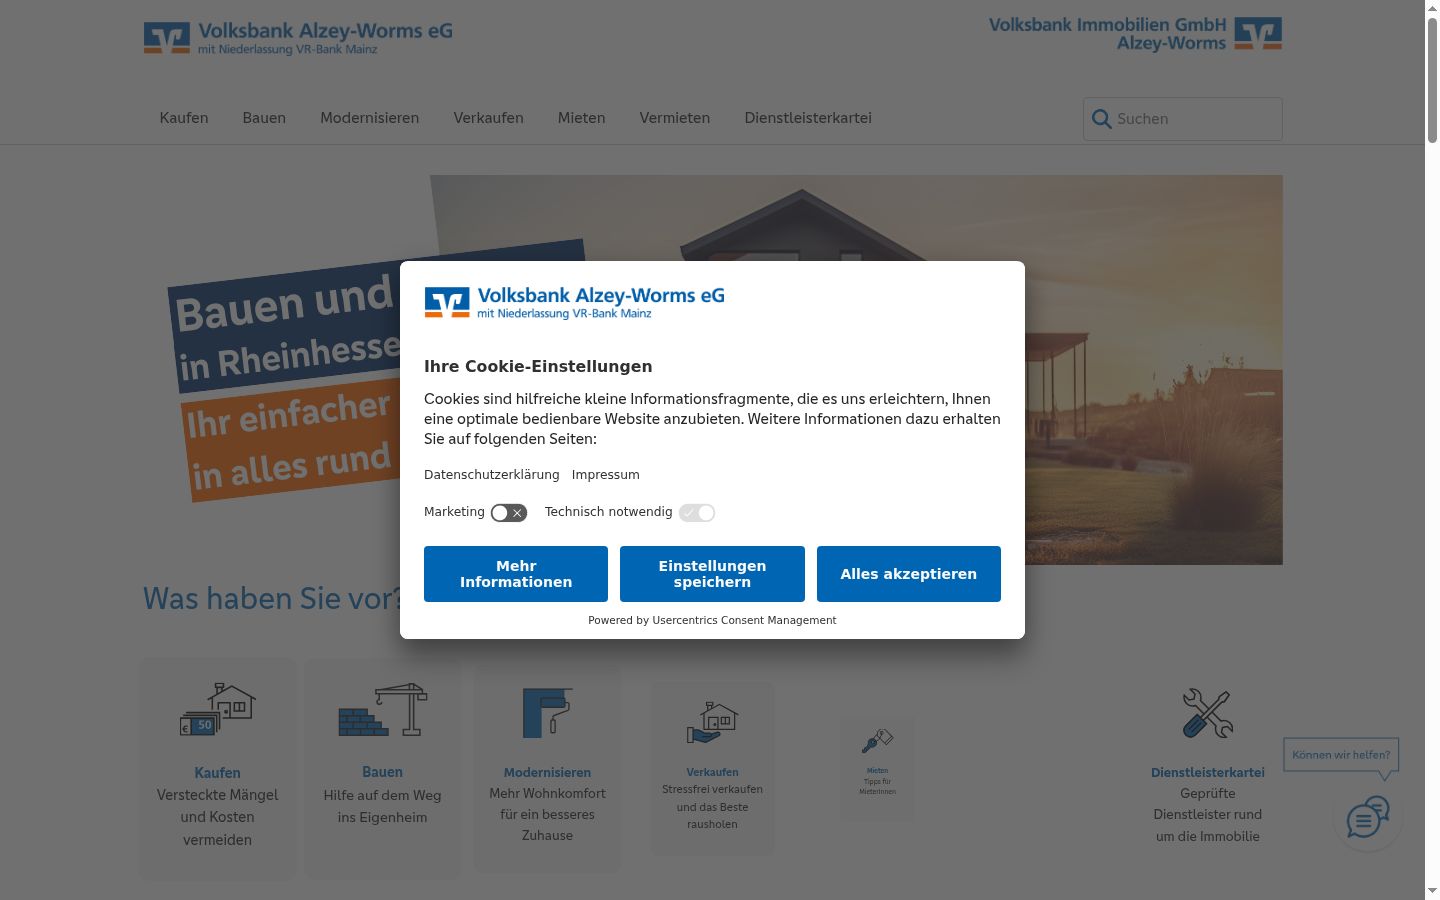Viewport: 1440px width, 900px height.
Task: Click the Mehr Informationen button
Action: [516, 574]
